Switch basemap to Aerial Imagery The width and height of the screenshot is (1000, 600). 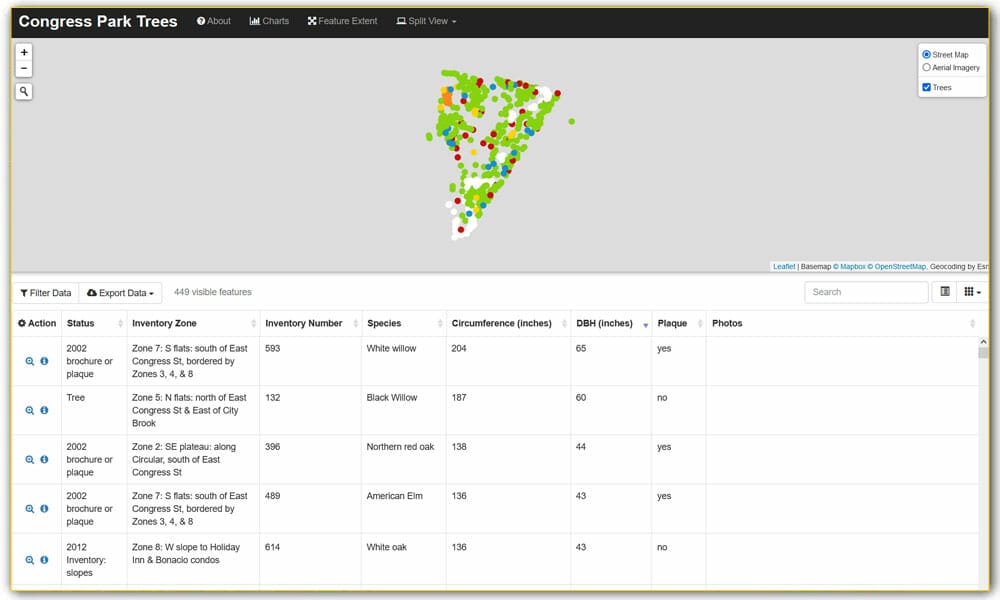[x=928, y=67]
